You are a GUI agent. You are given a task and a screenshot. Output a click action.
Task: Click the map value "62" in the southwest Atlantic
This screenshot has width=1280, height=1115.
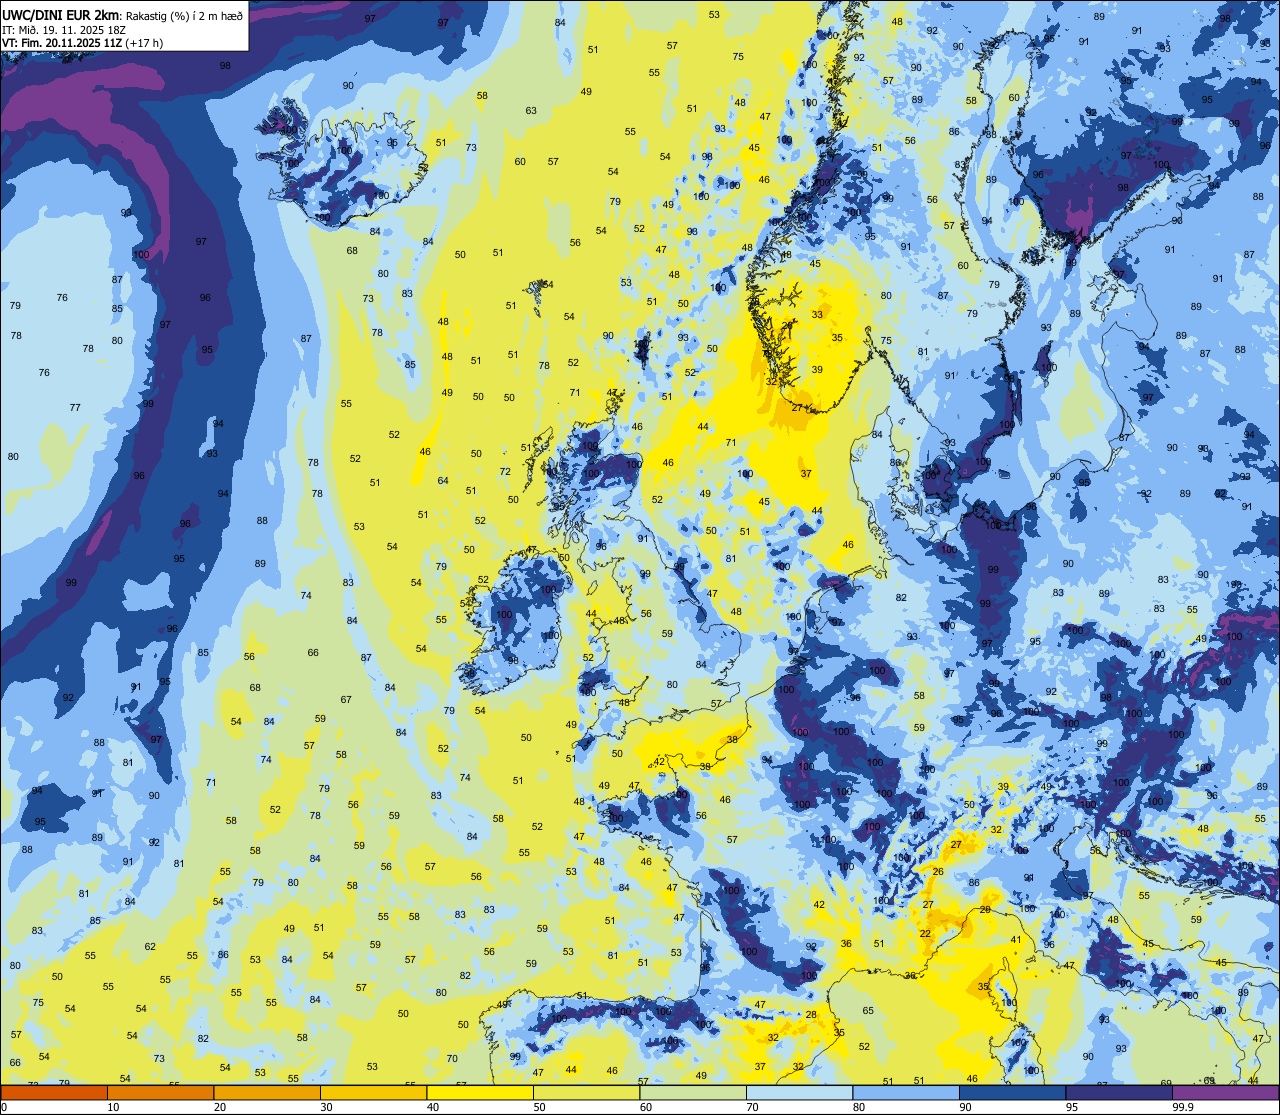tap(150, 947)
